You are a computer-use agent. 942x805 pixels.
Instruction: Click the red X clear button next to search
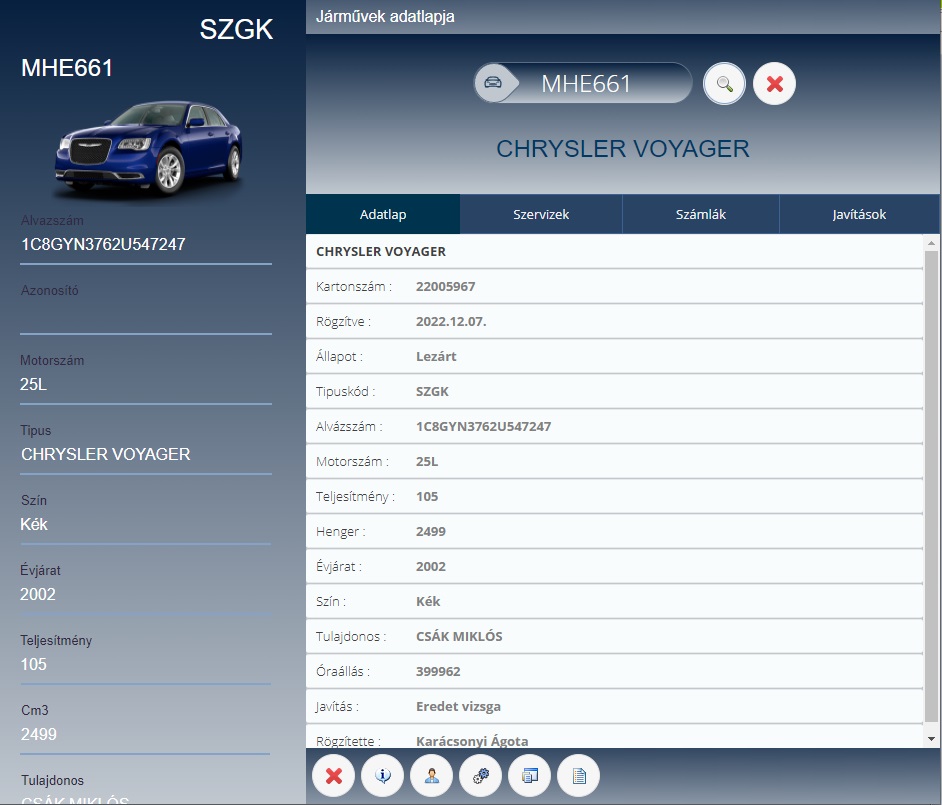(774, 84)
